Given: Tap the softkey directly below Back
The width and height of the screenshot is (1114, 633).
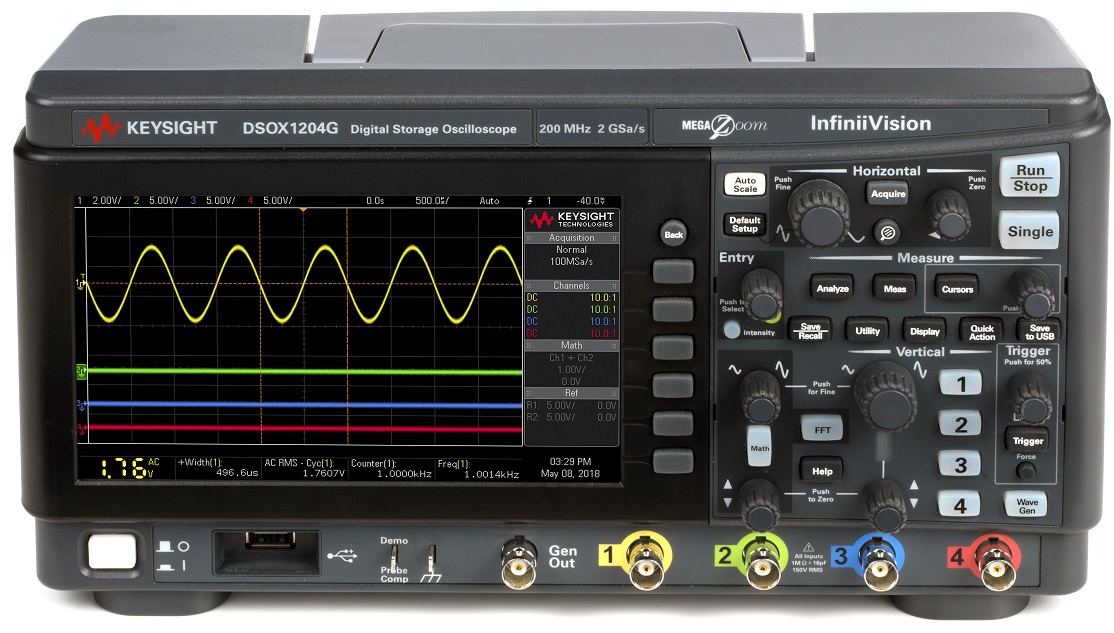Looking at the screenshot, I should pyautogui.click(x=672, y=271).
